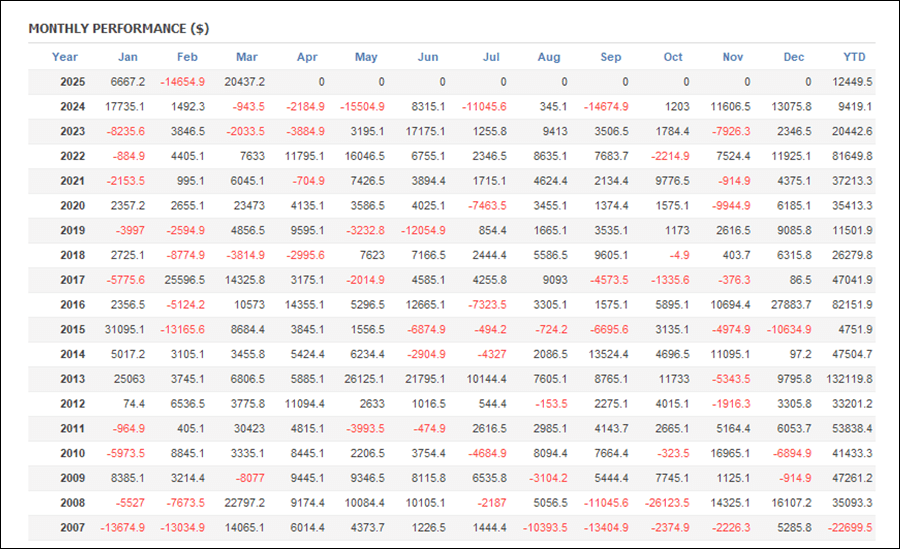Select January 2015 value 31095.1
Image resolution: width=900 pixels, height=549 pixels.
click(x=126, y=330)
